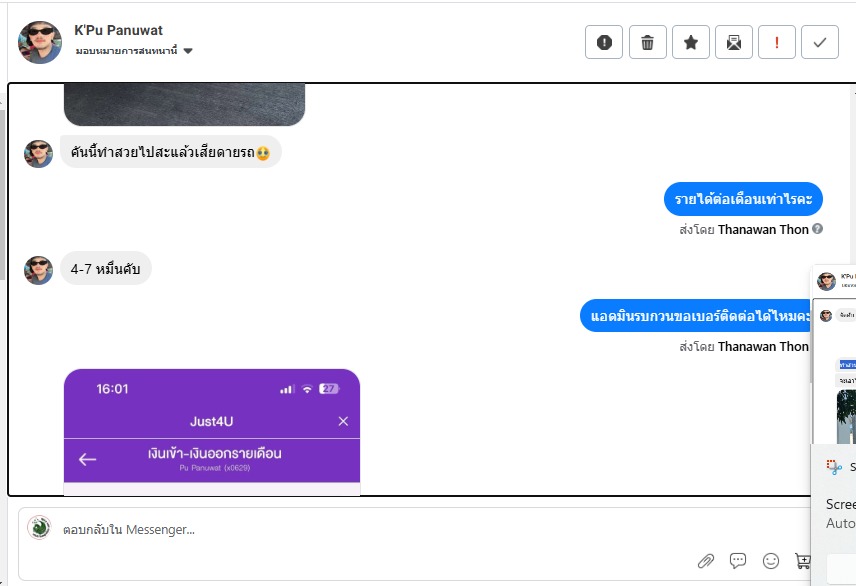Open the dark fabric image at the top of the chat
The height and width of the screenshot is (586, 856).
point(185,104)
